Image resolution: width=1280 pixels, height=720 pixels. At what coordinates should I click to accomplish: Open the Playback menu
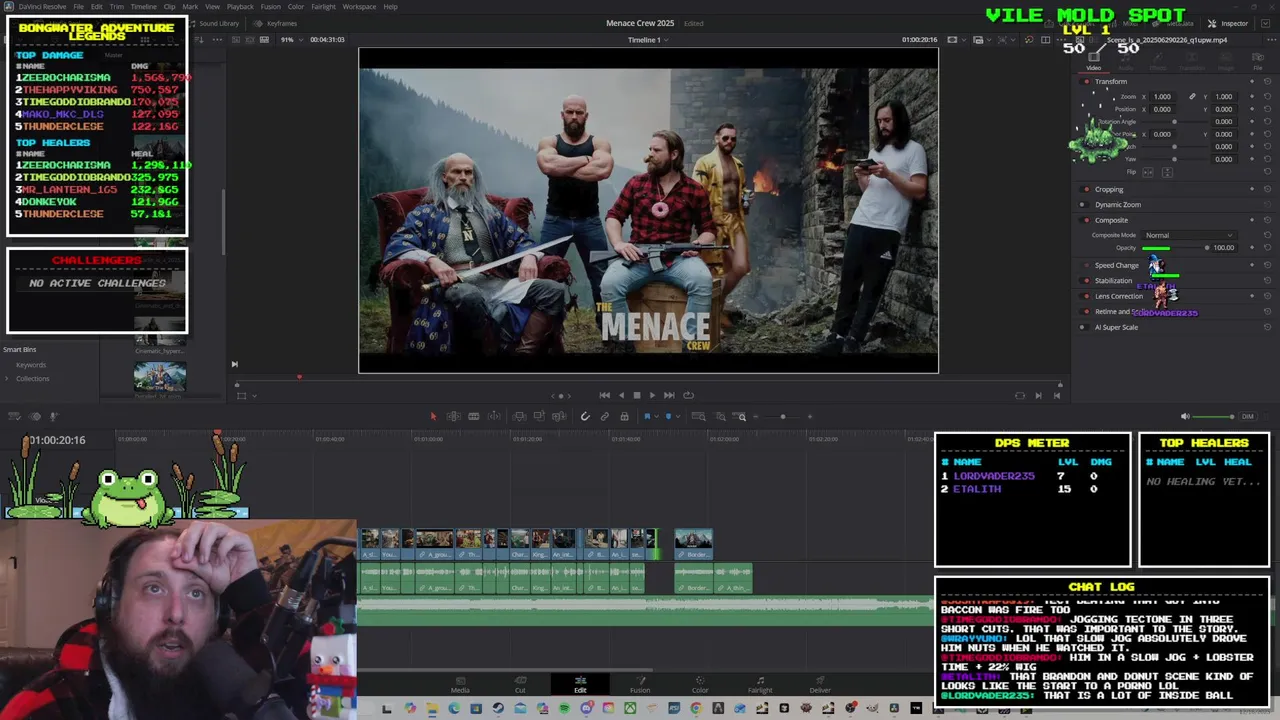240,6
